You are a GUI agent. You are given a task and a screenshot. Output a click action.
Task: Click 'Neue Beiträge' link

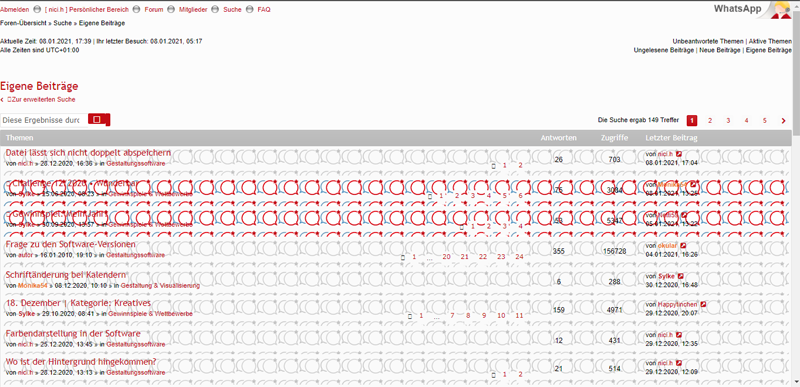[x=720, y=50]
